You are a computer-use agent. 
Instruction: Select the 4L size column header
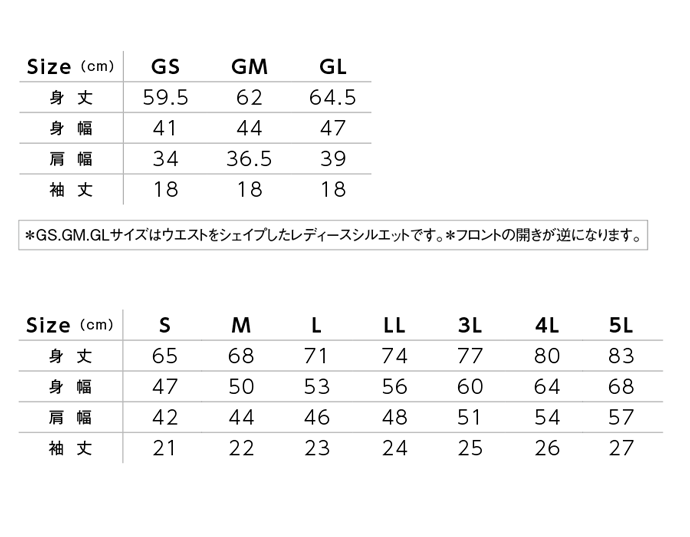(x=547, y=326)
